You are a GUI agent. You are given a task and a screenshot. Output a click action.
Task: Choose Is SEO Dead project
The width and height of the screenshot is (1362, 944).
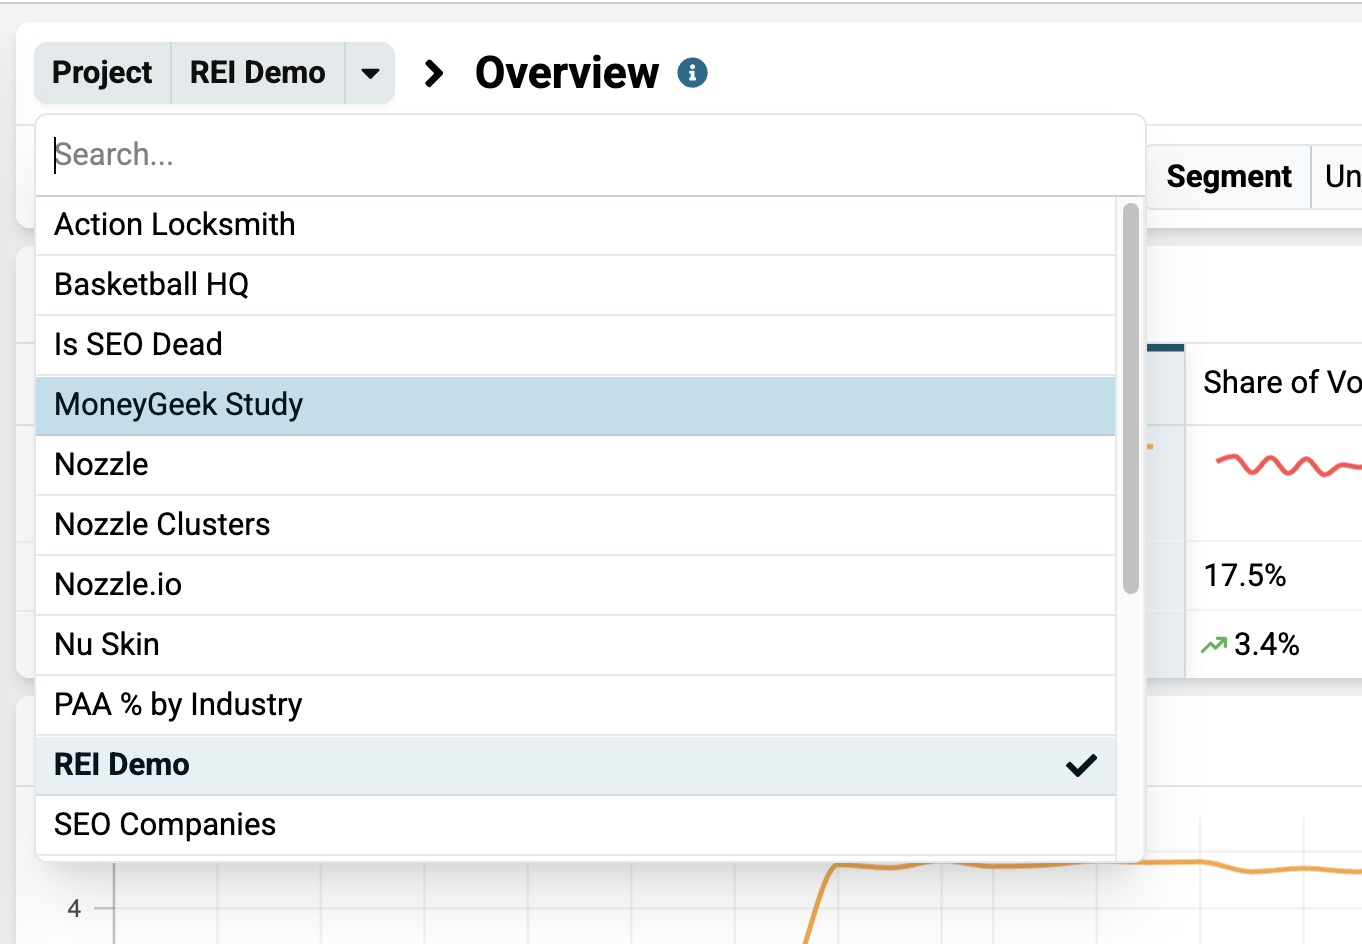pos(575,345)
